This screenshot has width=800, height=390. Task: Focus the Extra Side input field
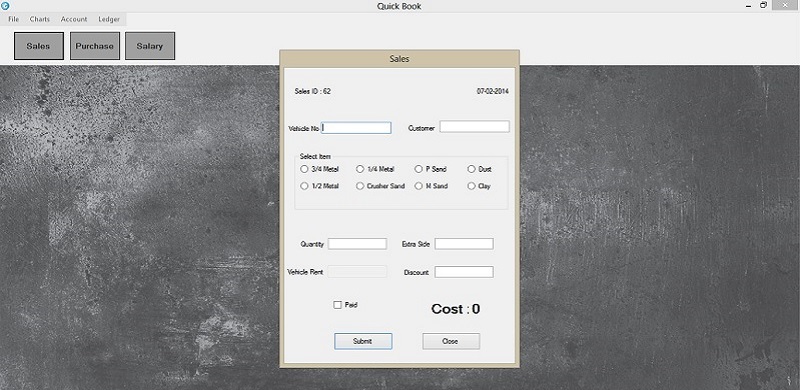click(x=464, y=244)
